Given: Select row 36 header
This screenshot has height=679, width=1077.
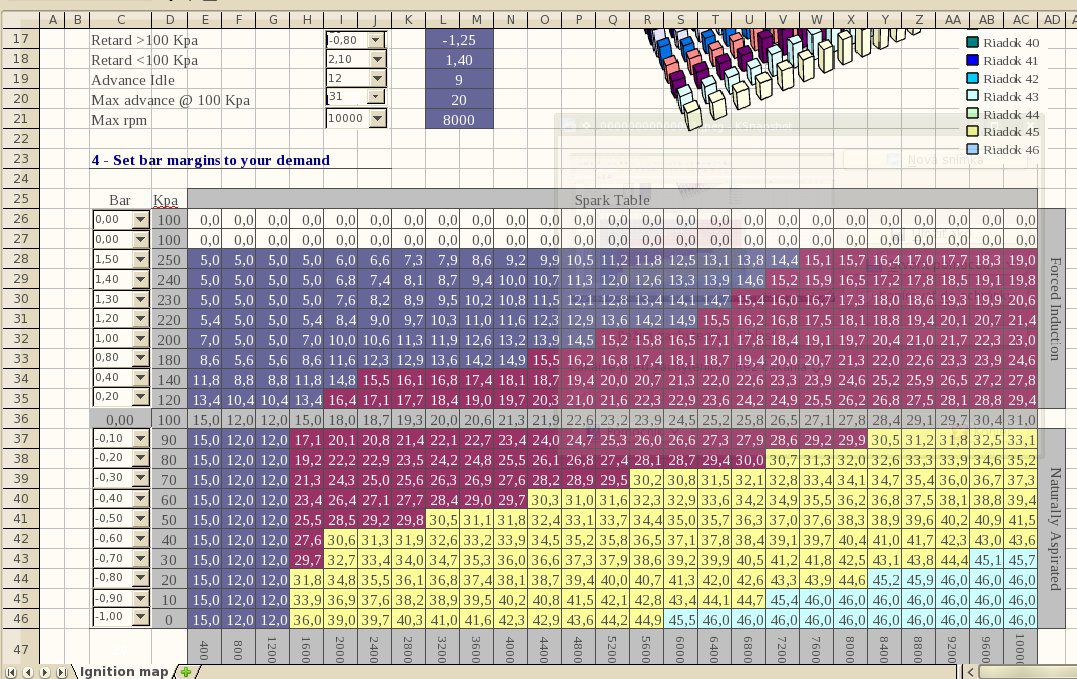Looking at the screenshot, I should pos(21,419).
